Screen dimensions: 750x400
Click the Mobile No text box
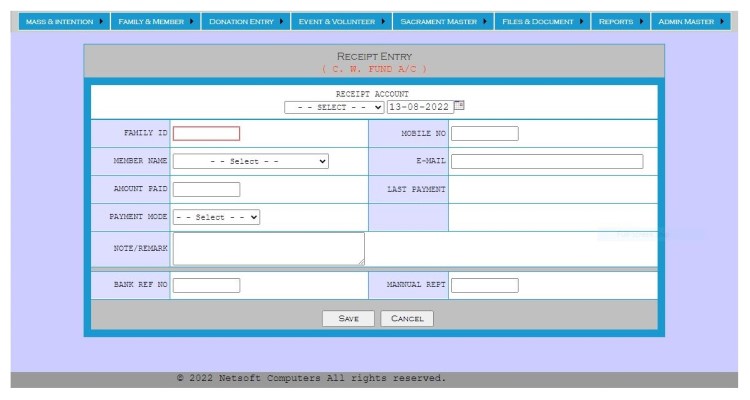point(484,133)
